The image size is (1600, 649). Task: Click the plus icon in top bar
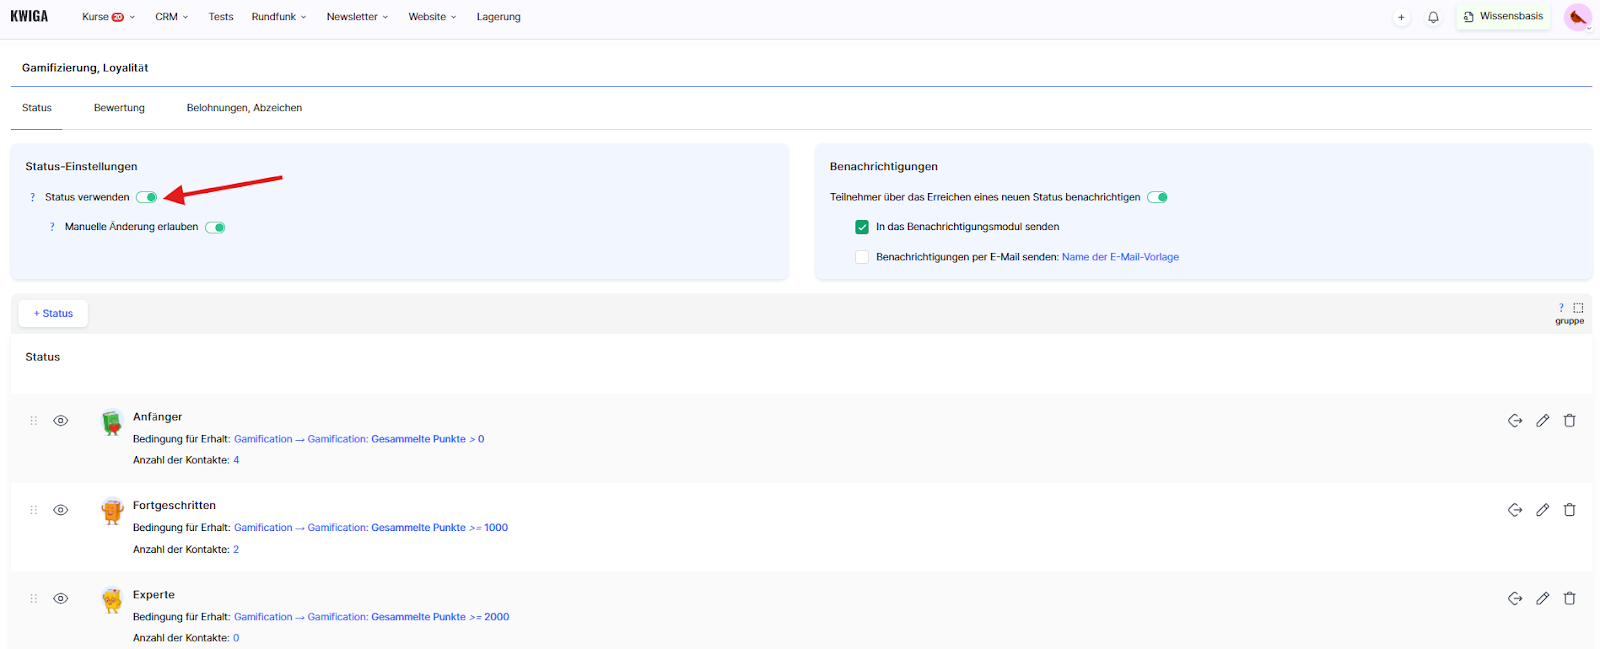coord(1401,17)
